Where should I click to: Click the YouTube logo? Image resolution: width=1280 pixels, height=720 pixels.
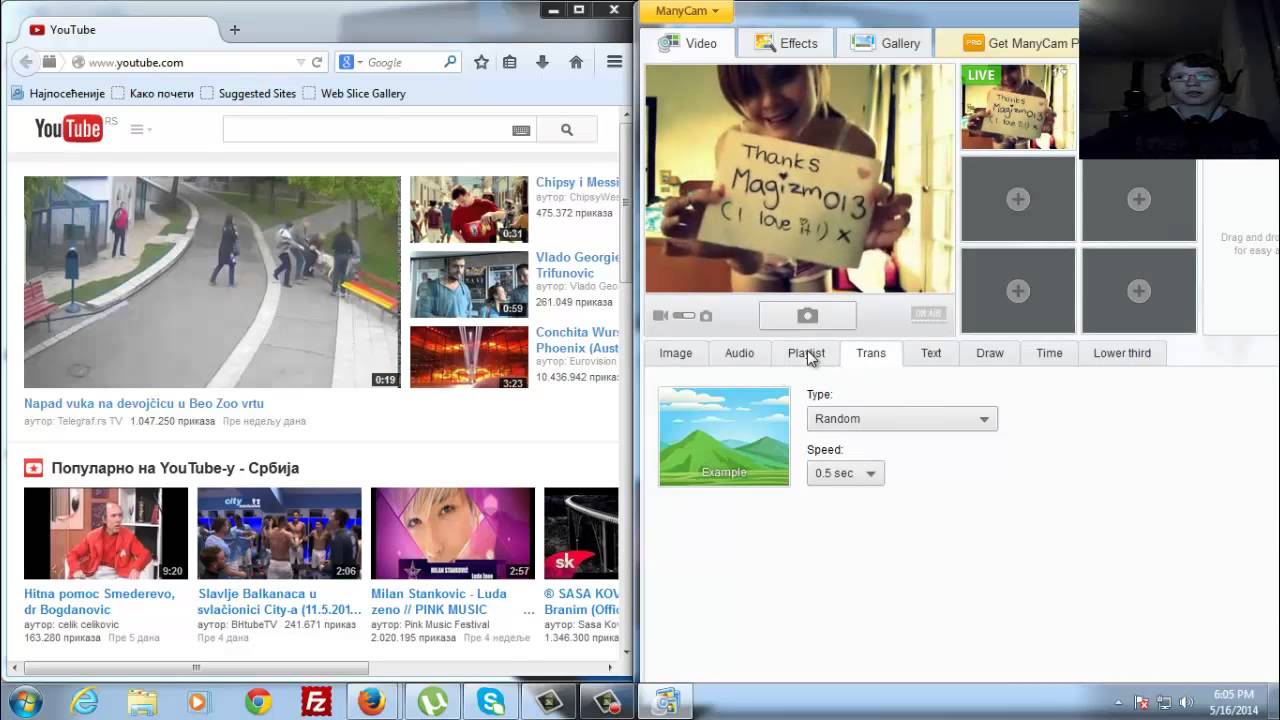pos(69,128)
